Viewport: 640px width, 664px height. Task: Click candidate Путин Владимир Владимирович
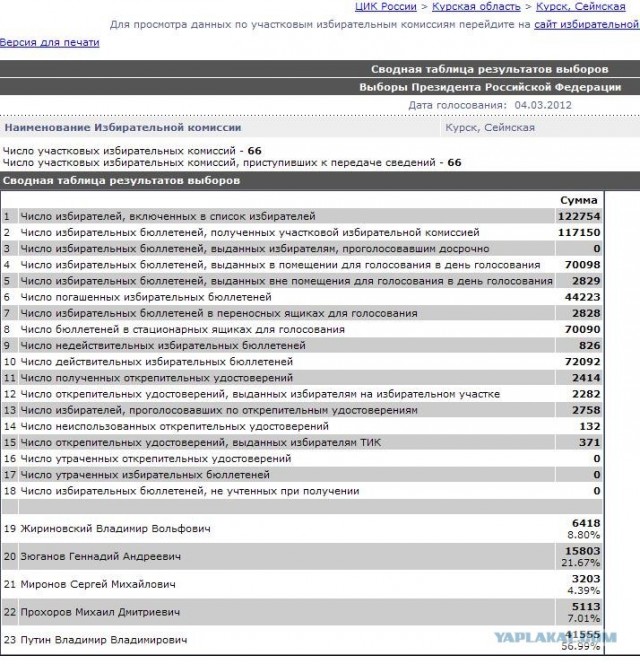[104, 640]
